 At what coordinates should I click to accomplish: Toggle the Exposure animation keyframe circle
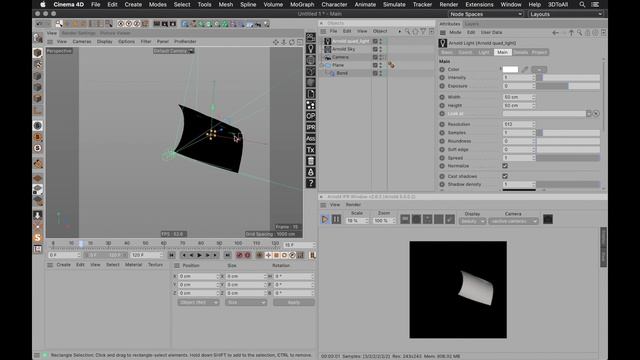pyautogui.click(x=442, y=86)
